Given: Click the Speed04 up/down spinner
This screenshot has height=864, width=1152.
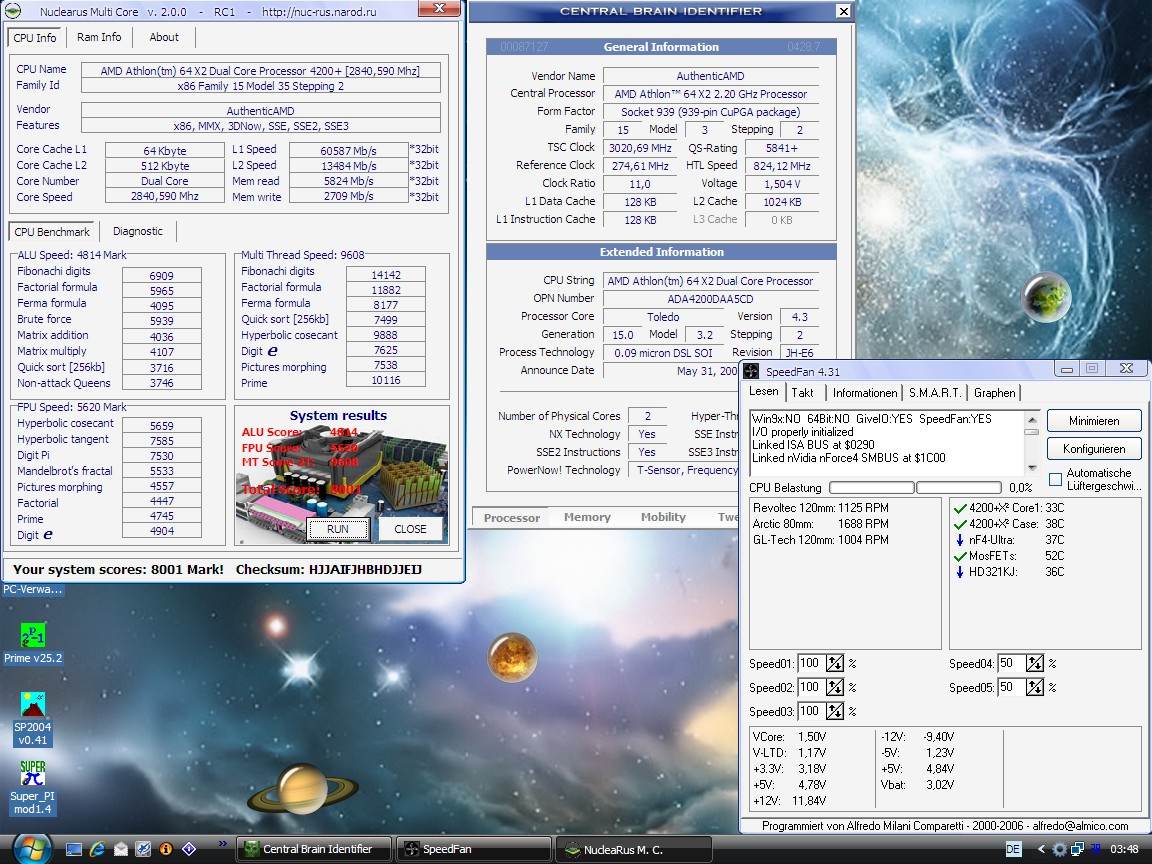Looking at the screenshot, I should [x=1035, y=664].
